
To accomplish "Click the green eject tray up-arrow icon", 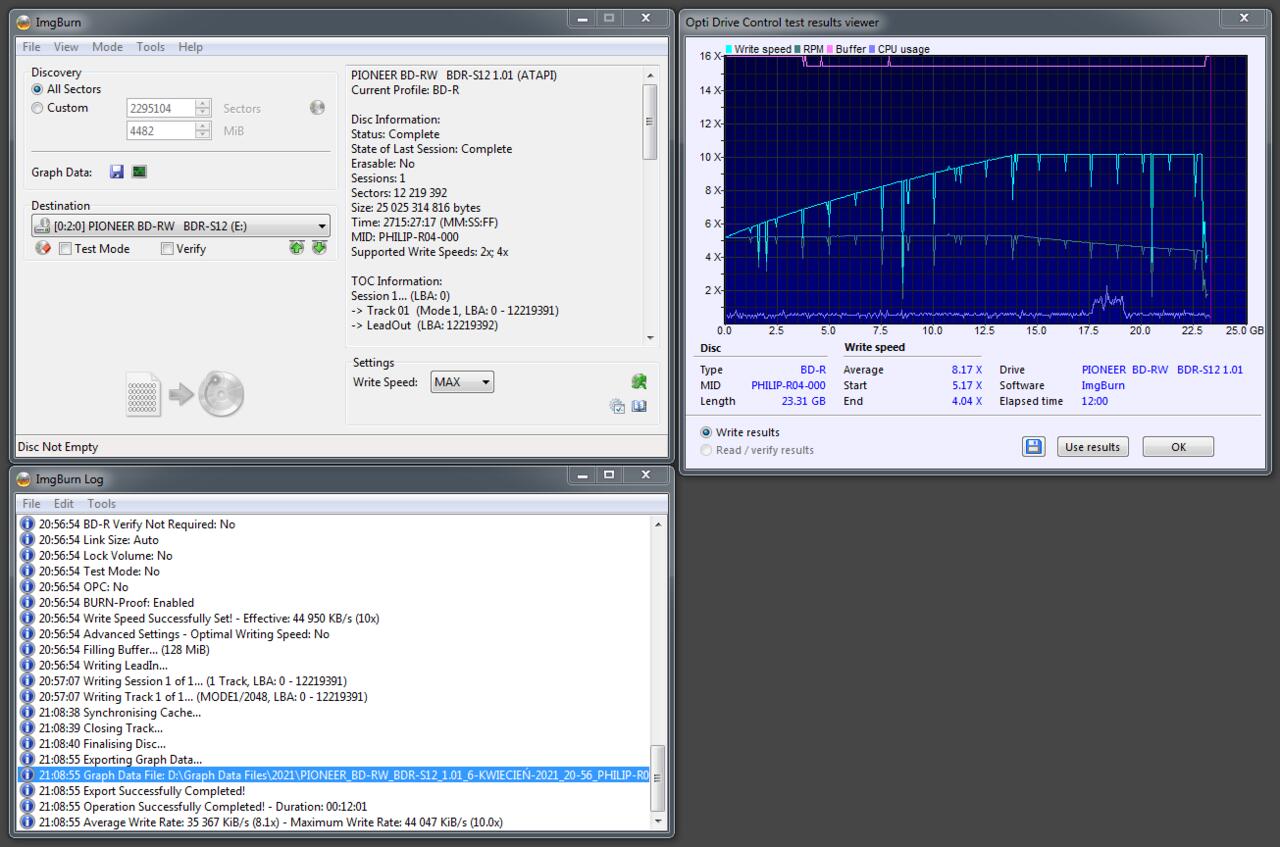I will click(x=297, y=248).
